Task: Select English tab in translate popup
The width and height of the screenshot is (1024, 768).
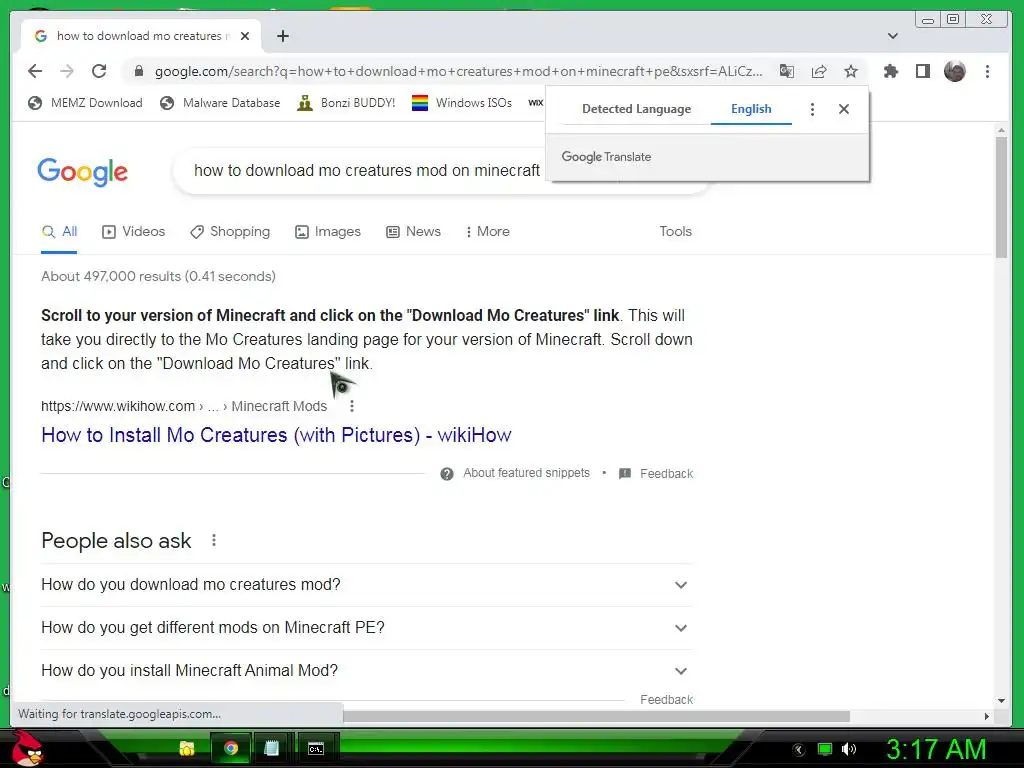Action: [751, 109]
